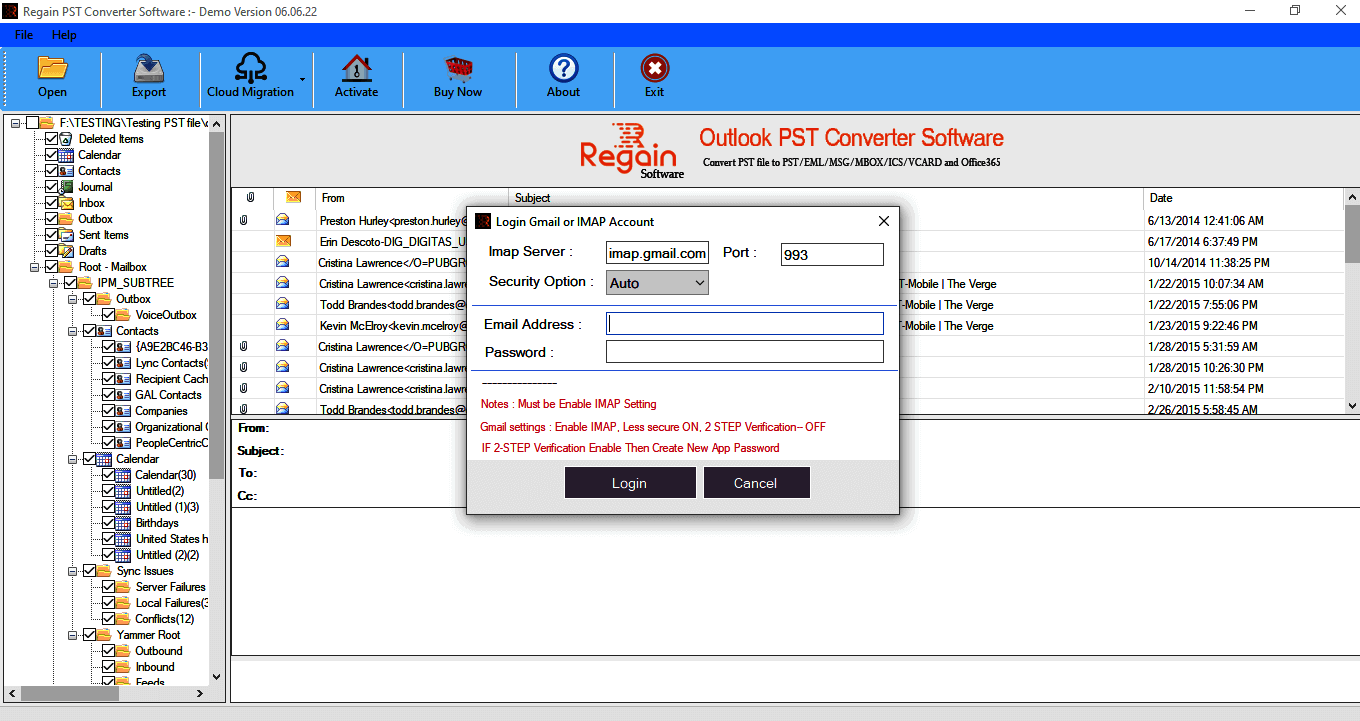Viewport: 1360px width, 721px height.
Task: Open the Help menu
Action: [x=64, y=35]
